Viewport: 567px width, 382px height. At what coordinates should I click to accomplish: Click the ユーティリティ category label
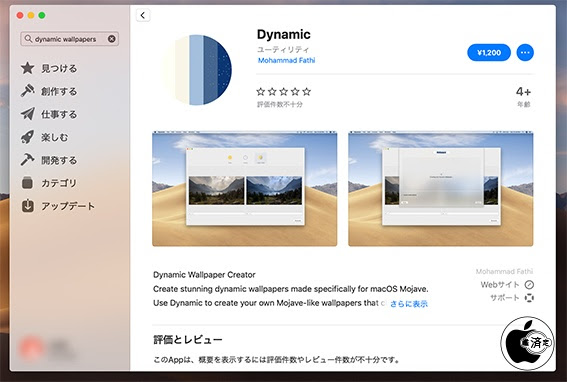click(283, 49)
